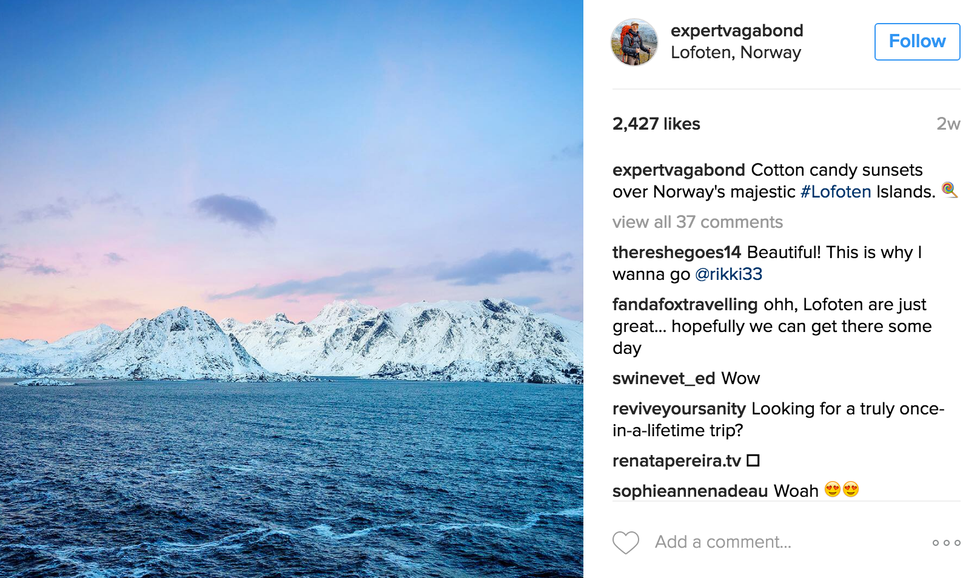Screen dimensions: 980x578
Task: Visit swinevet_ed profile
Action: click(661, 378)
